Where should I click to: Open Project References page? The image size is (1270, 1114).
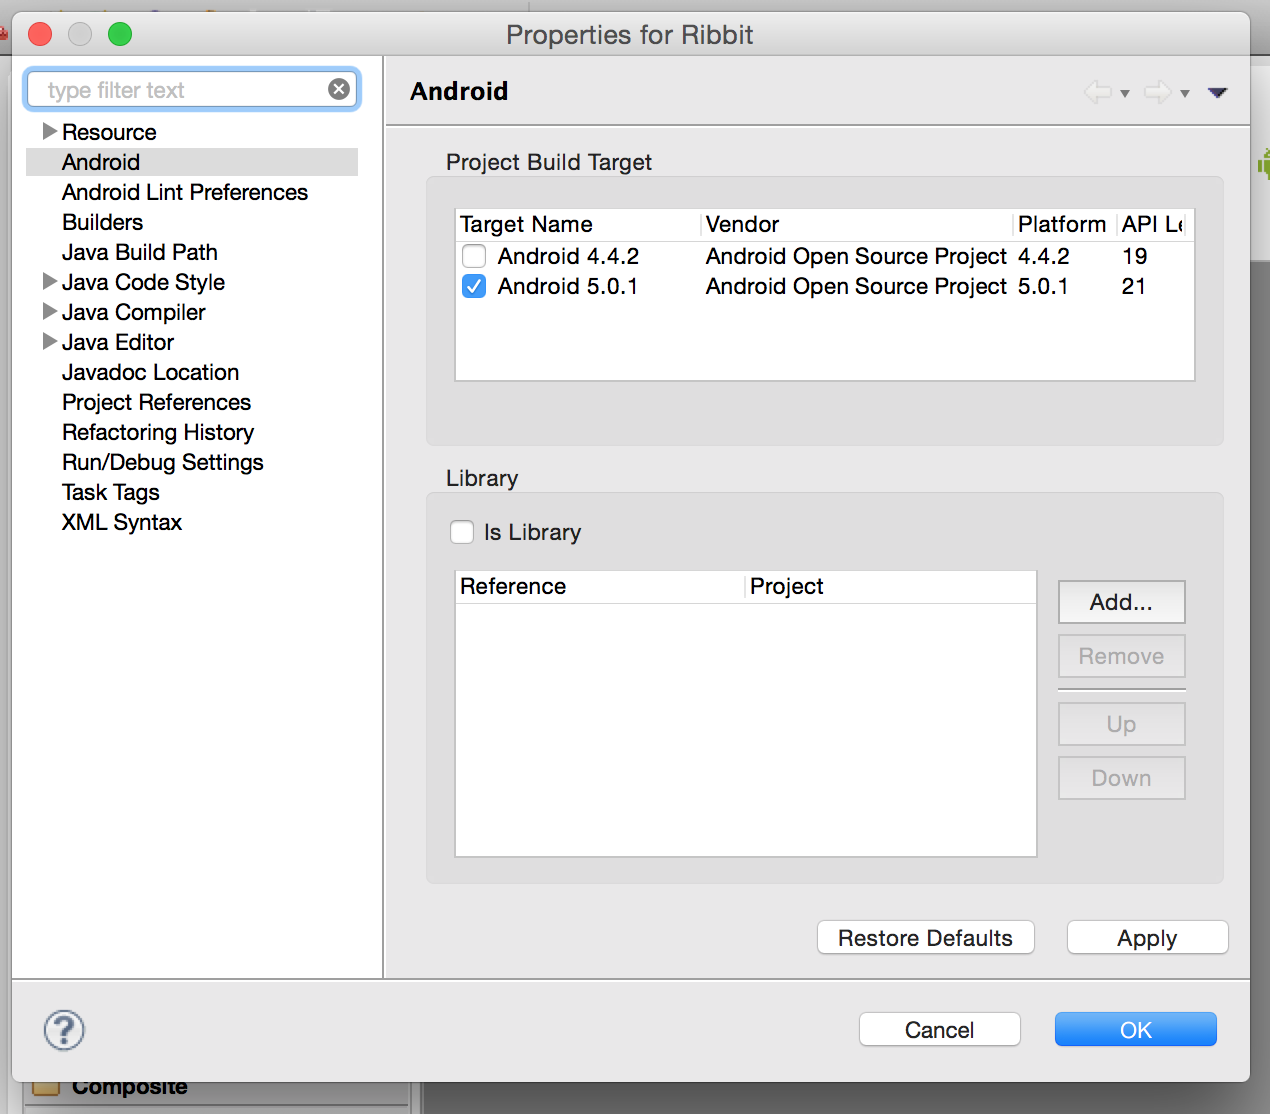click(157, 402)
